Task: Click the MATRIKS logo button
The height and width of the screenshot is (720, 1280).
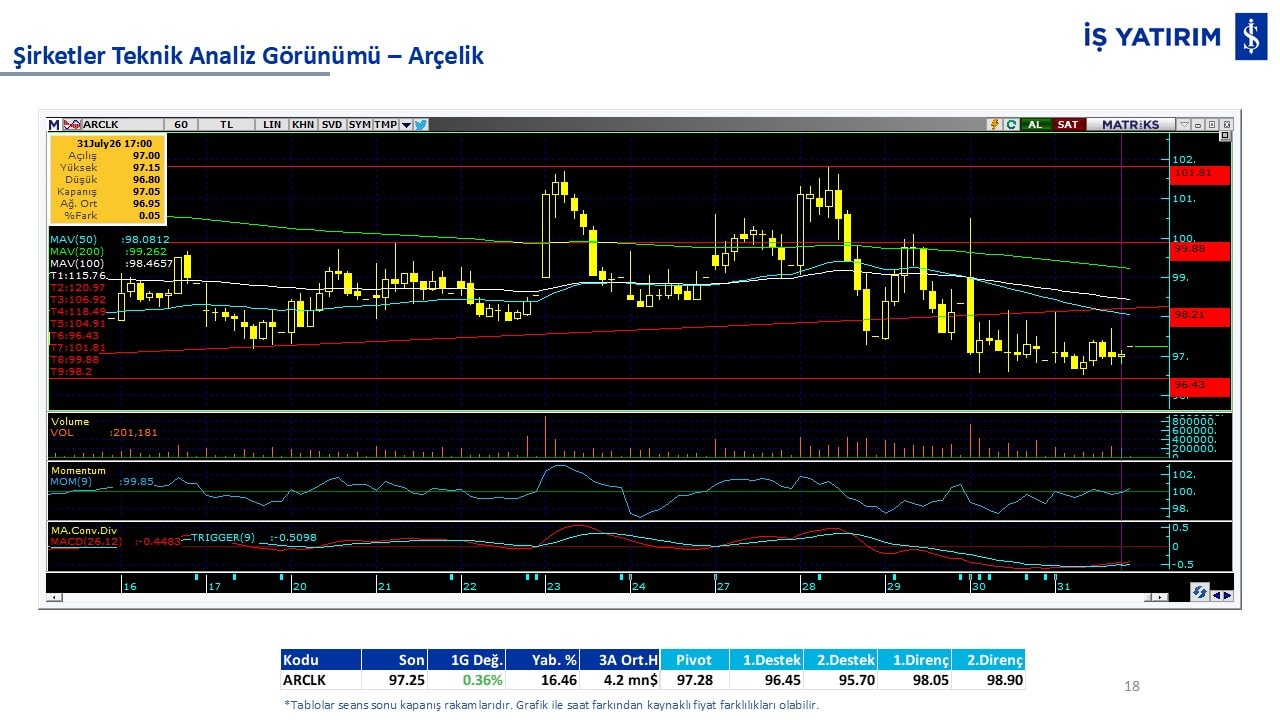Action: tap(1130, 124)
